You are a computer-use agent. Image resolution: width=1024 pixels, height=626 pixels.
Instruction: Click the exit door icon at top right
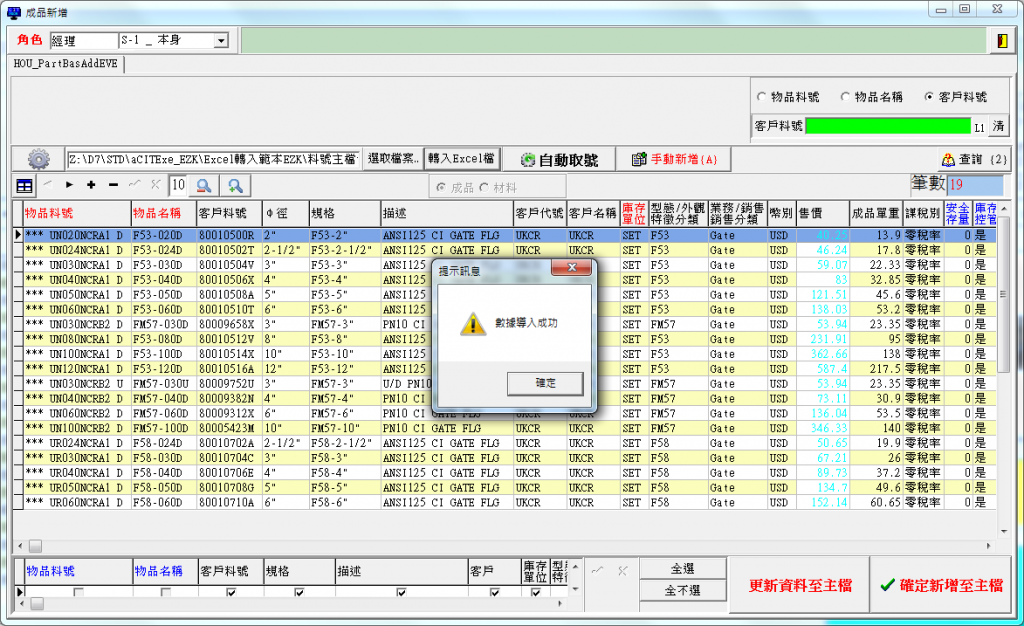1001,40
